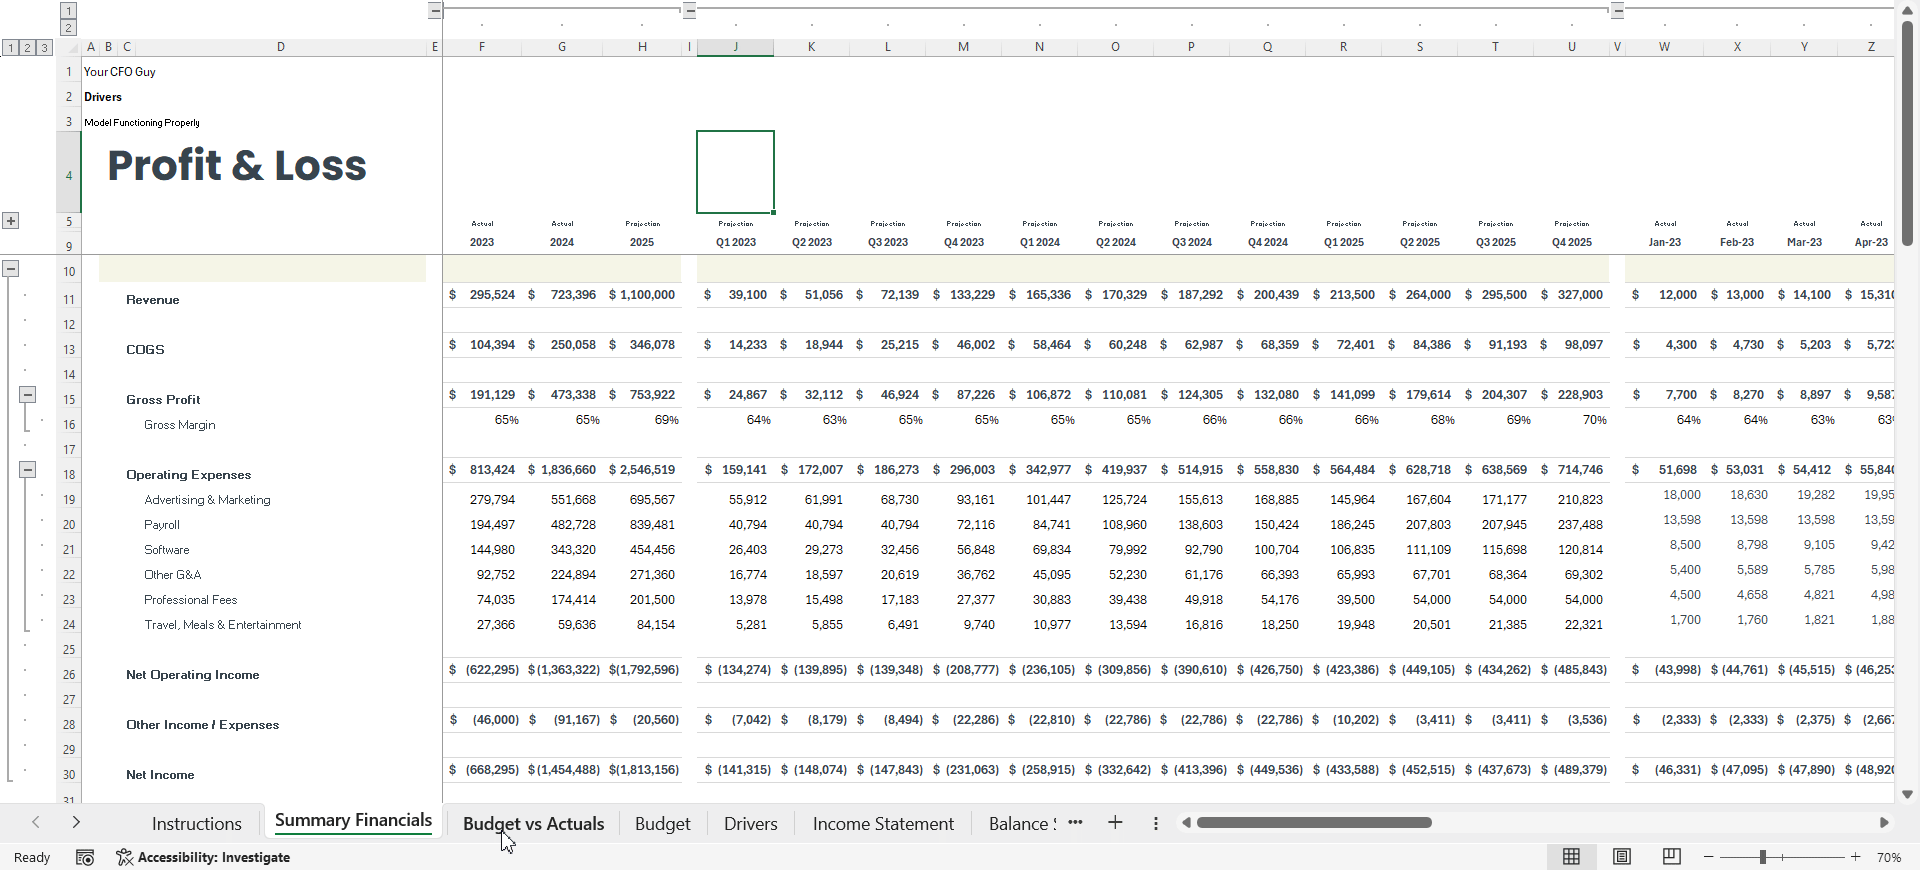The width and height of the screenshot is (1920, 870).
Task: Open the Budget vs Actuals sheet
Action: click(533, 823)
